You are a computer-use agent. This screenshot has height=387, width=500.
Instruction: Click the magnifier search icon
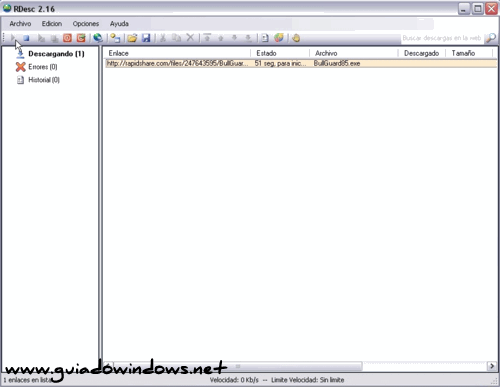(491, 38)
